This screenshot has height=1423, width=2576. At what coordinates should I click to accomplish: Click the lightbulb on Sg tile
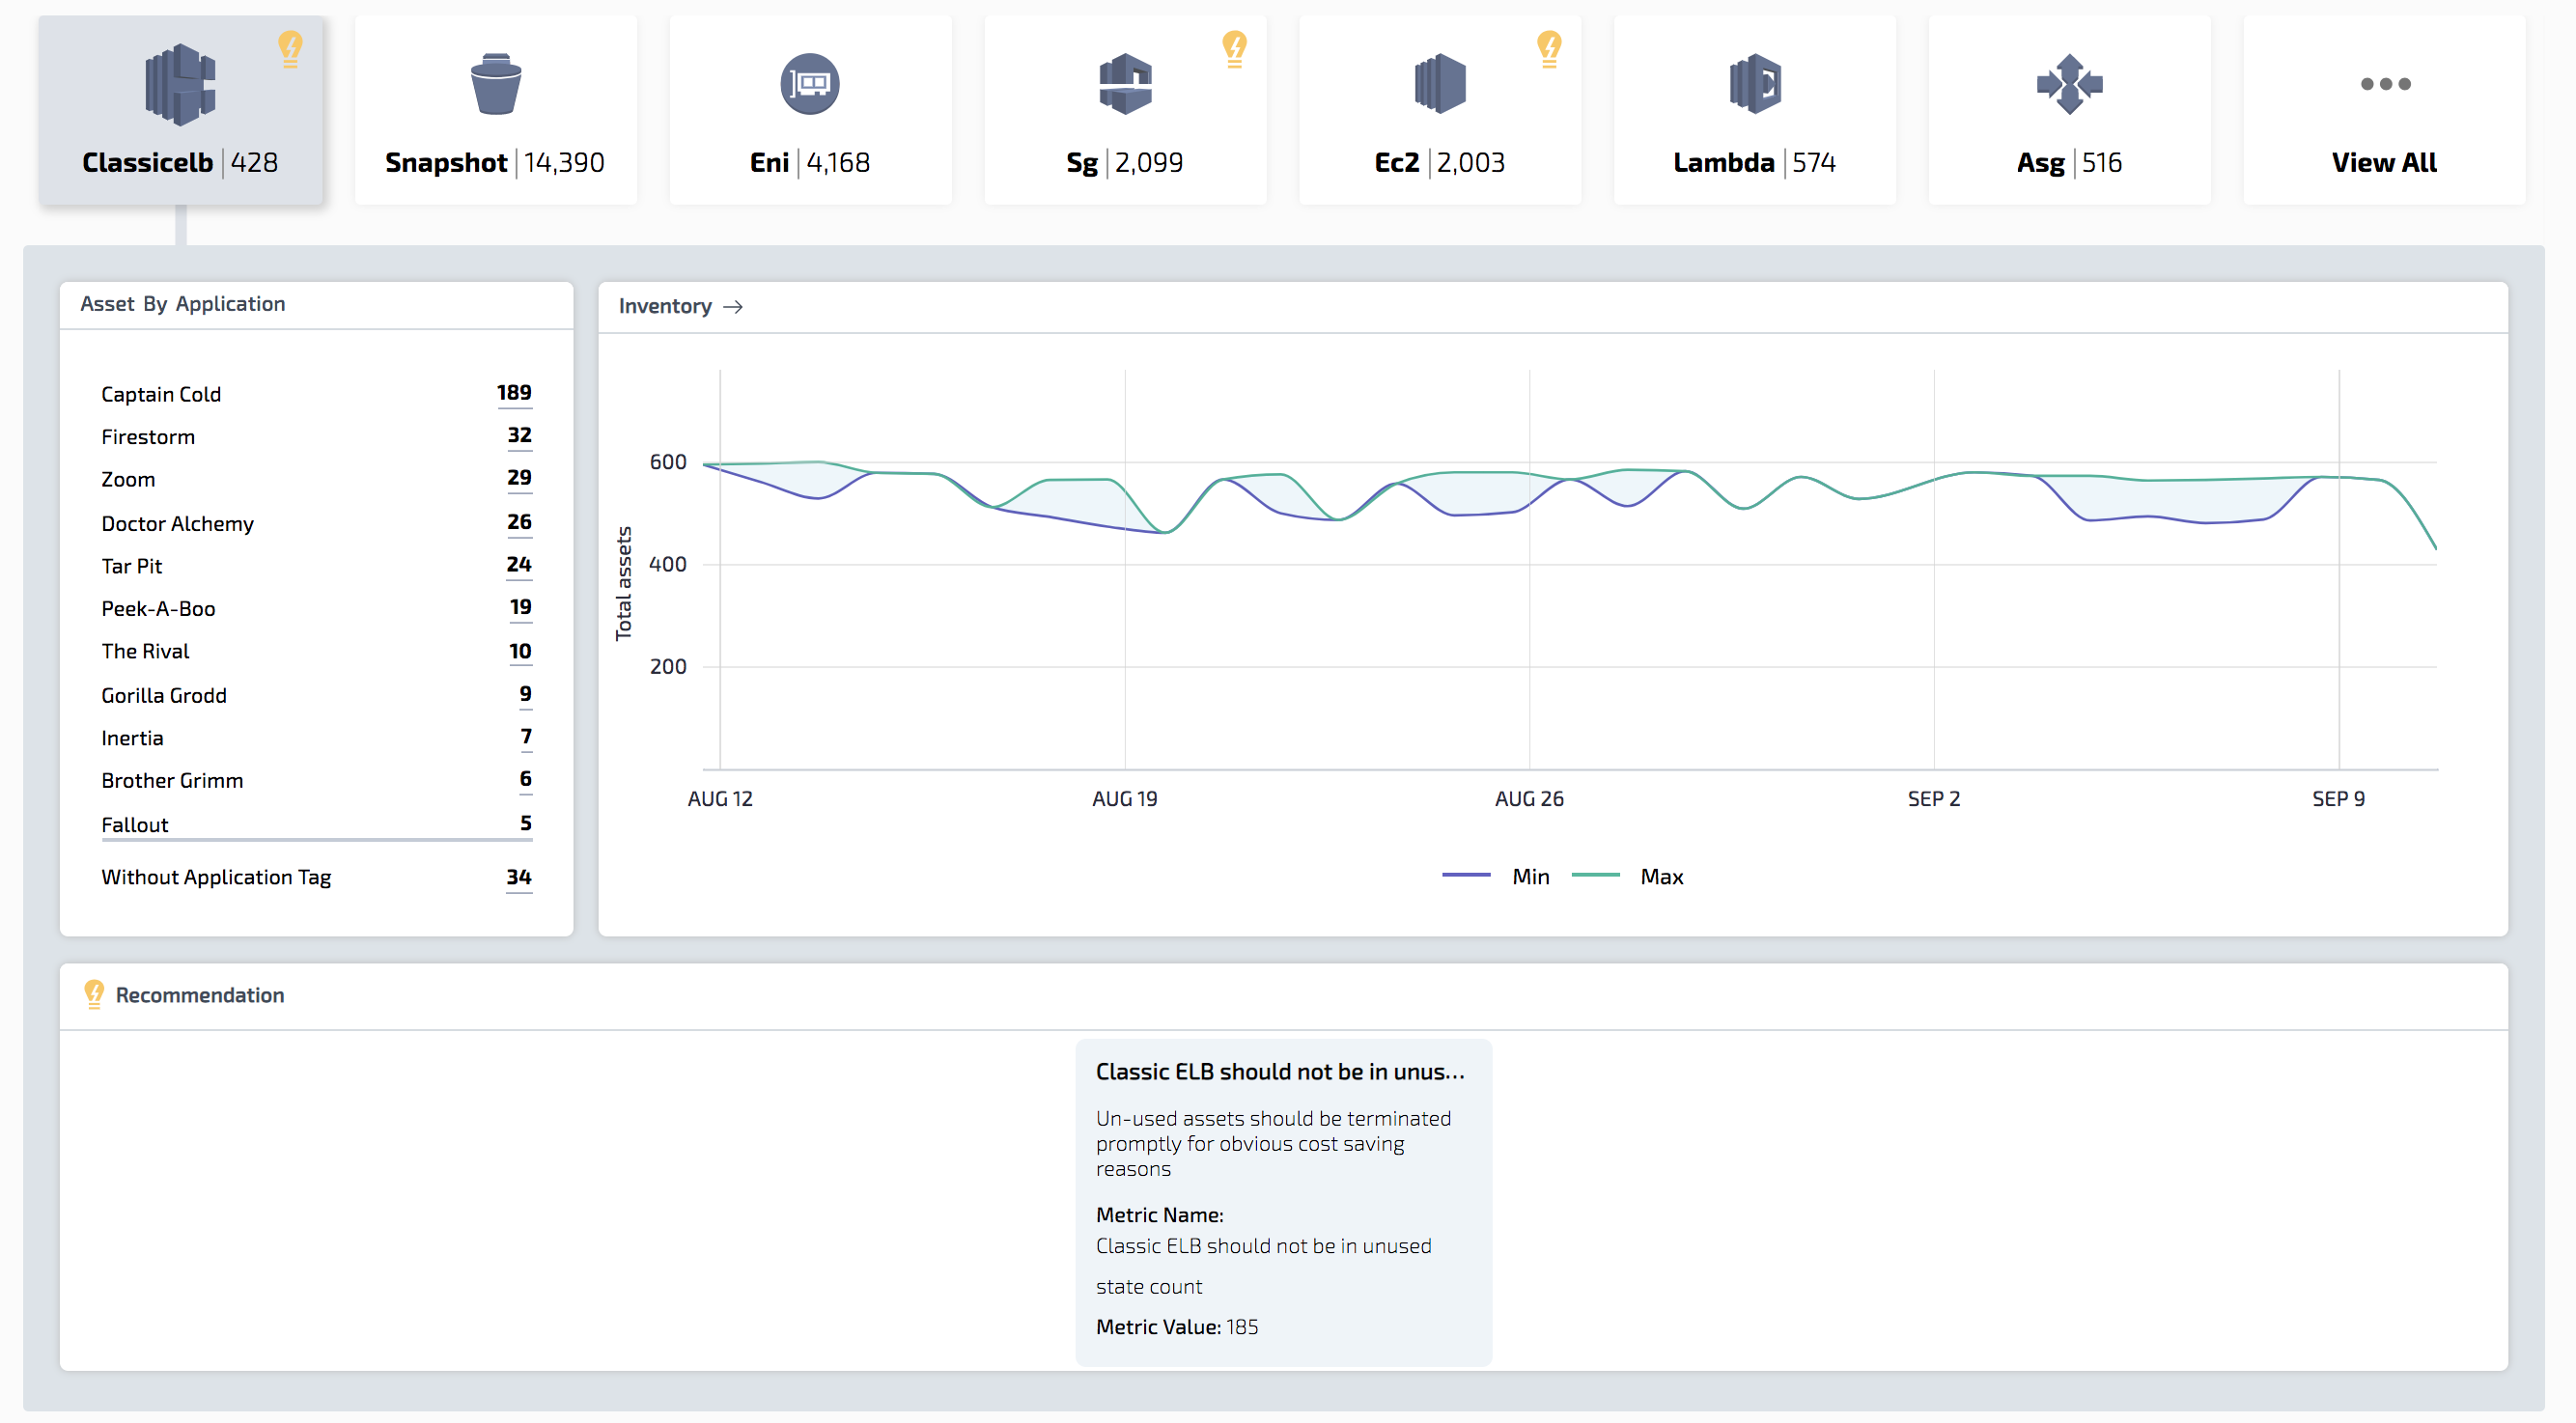pyautogui.click(x=1234, y=47)
